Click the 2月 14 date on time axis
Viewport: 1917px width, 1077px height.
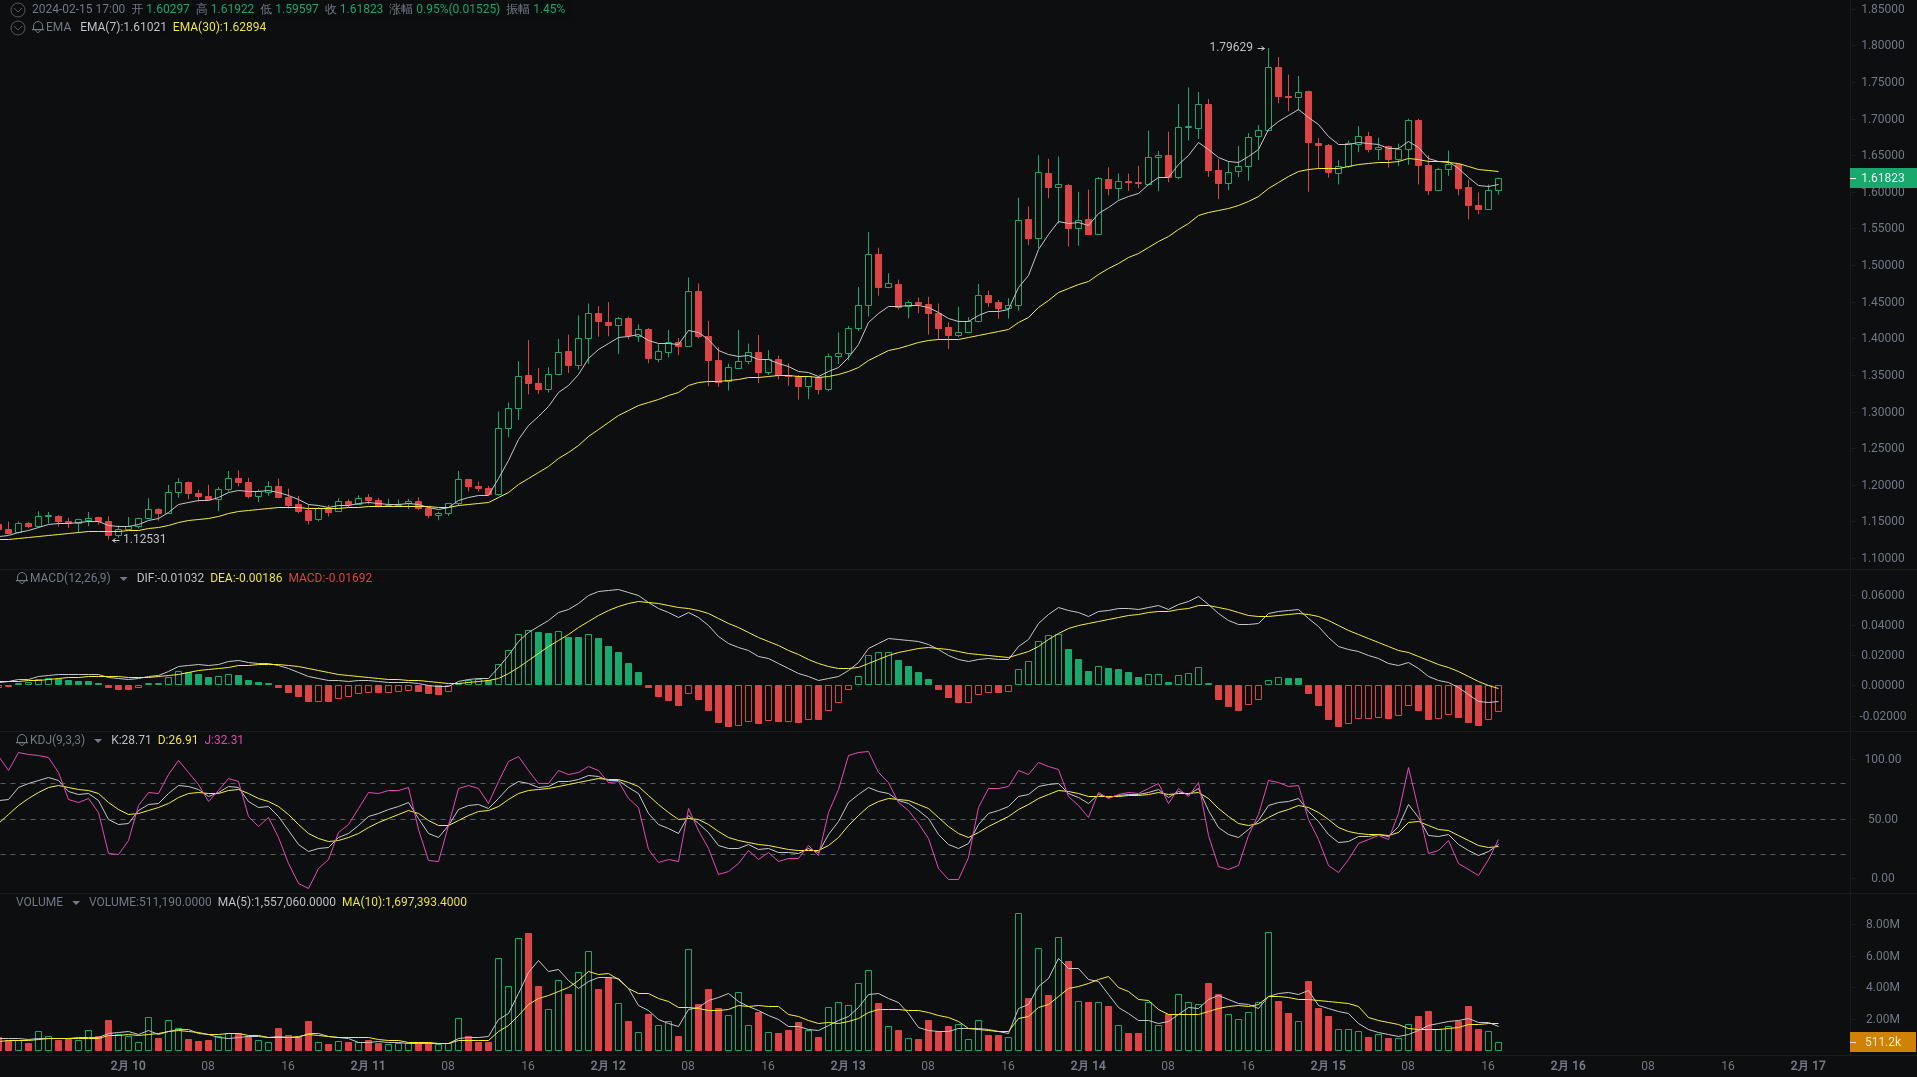click(x=1088, y=1066)
